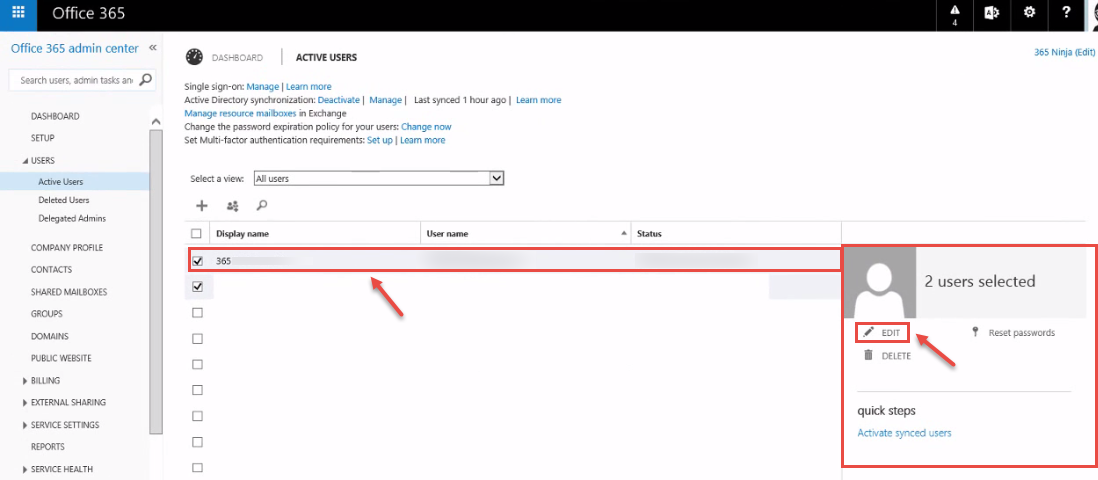Check the third user row checkbox
The image size is (1098, 480).
197,313
